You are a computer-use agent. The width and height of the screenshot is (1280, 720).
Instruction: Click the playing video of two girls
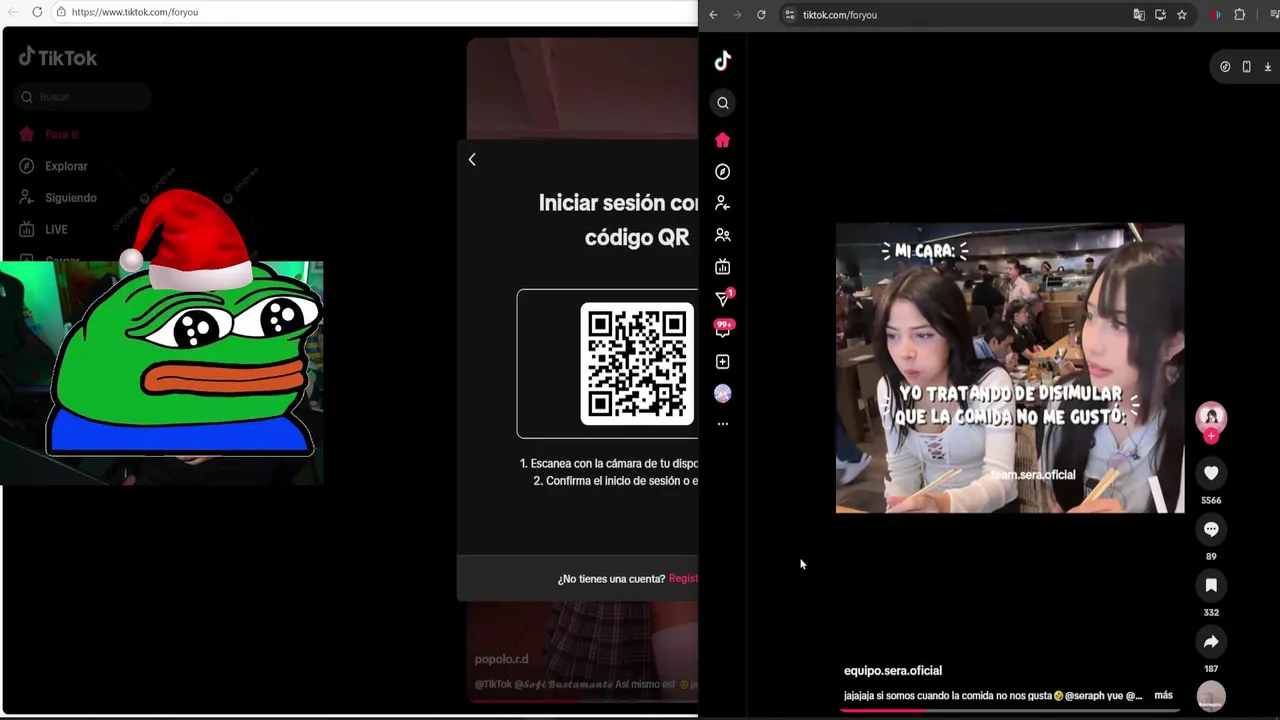click(1010, 368)
